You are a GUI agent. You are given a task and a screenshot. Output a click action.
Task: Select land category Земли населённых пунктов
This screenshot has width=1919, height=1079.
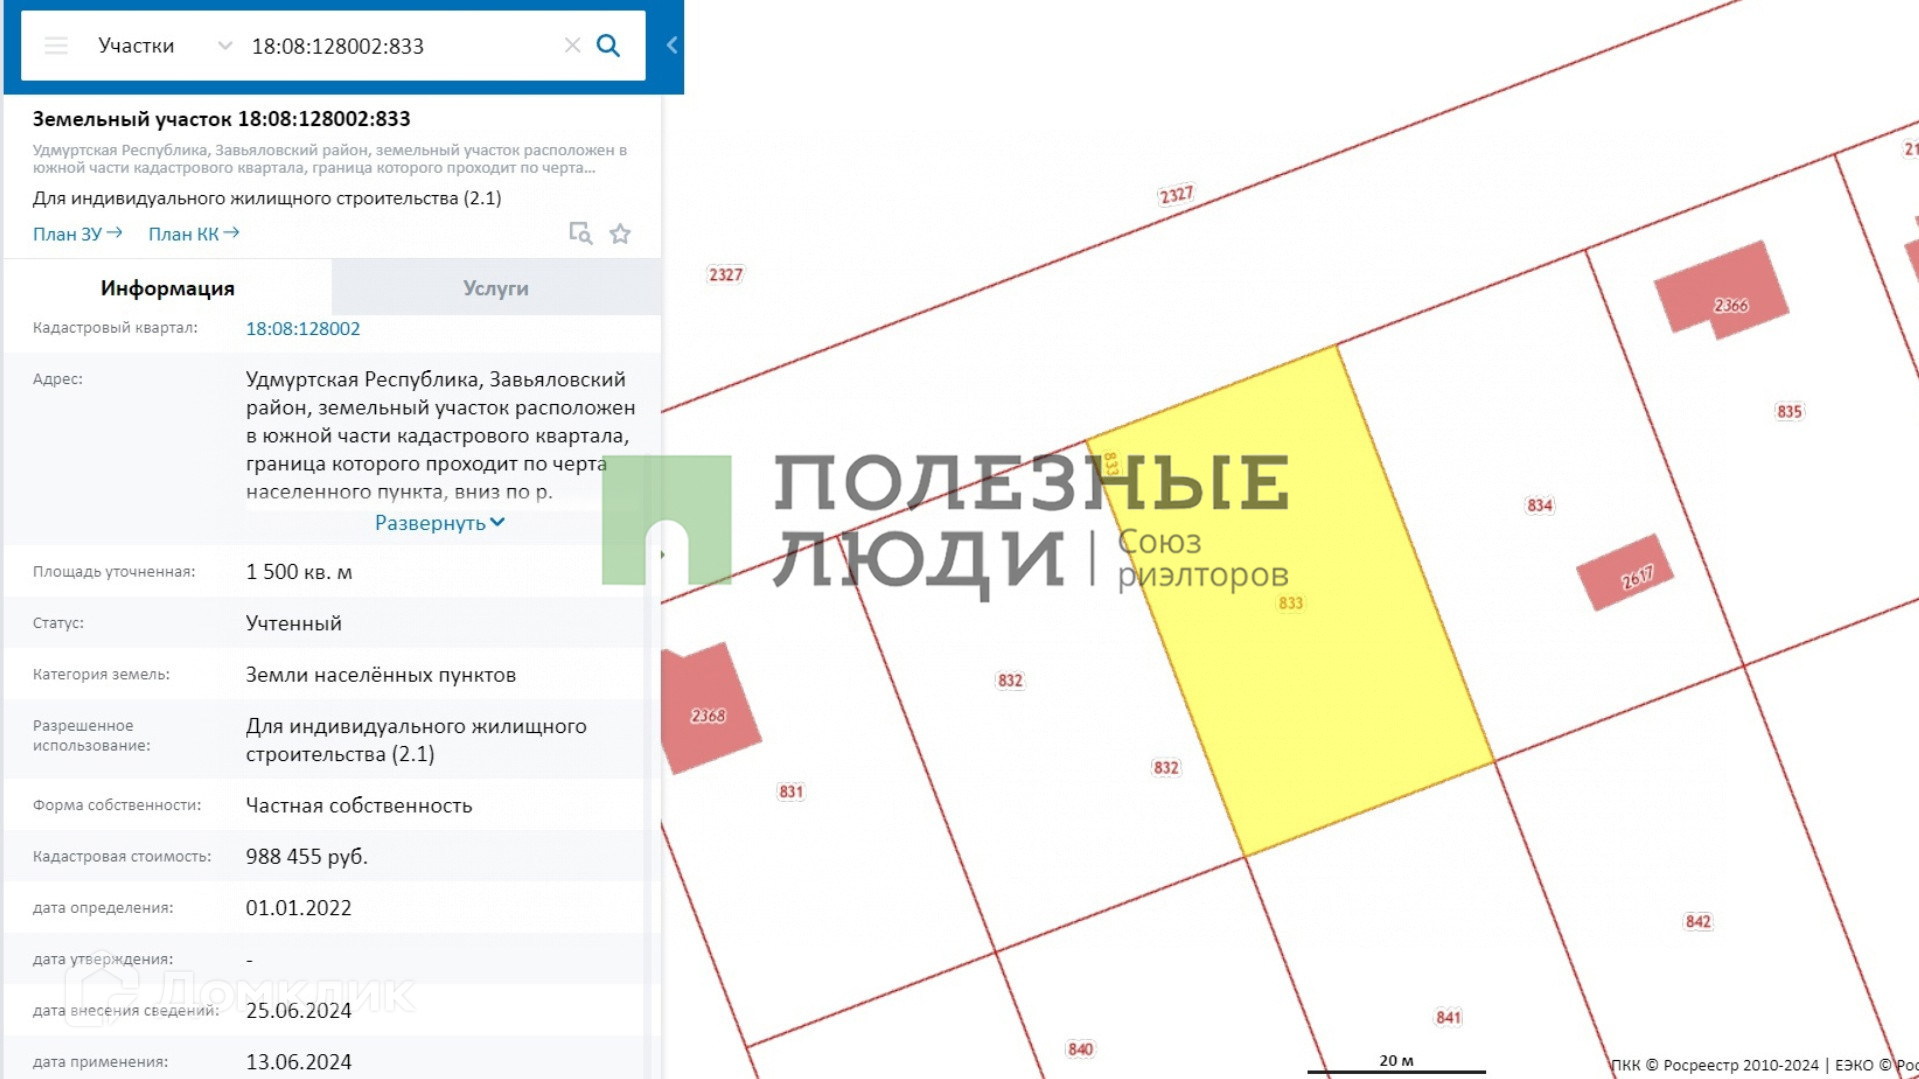coord(381,675)
